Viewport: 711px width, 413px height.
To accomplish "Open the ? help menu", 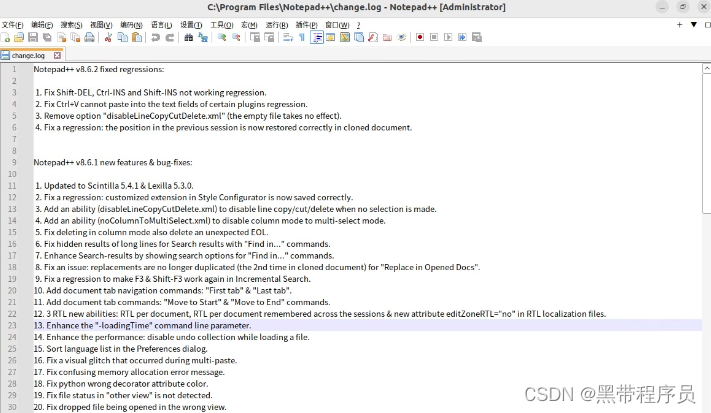I will [358, 25].
